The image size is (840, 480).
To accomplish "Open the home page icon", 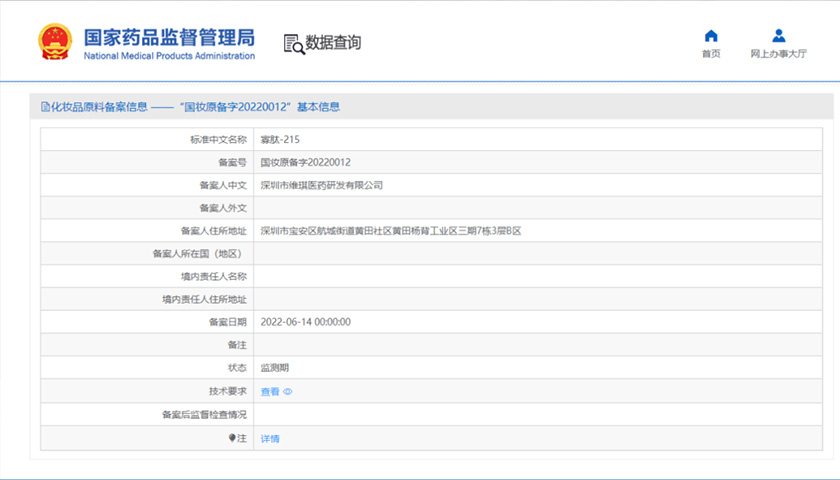I will tap(711, 36).
